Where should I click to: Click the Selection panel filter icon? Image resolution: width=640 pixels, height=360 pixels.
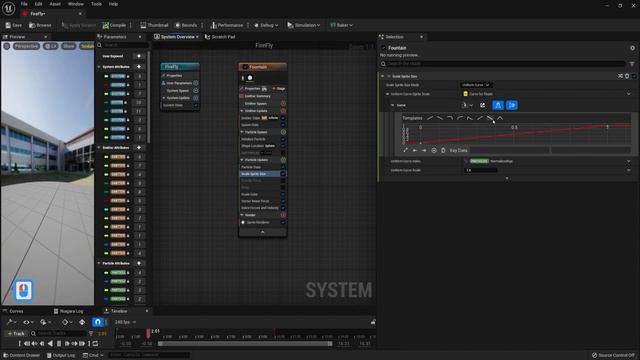click(x=632, y=64)
